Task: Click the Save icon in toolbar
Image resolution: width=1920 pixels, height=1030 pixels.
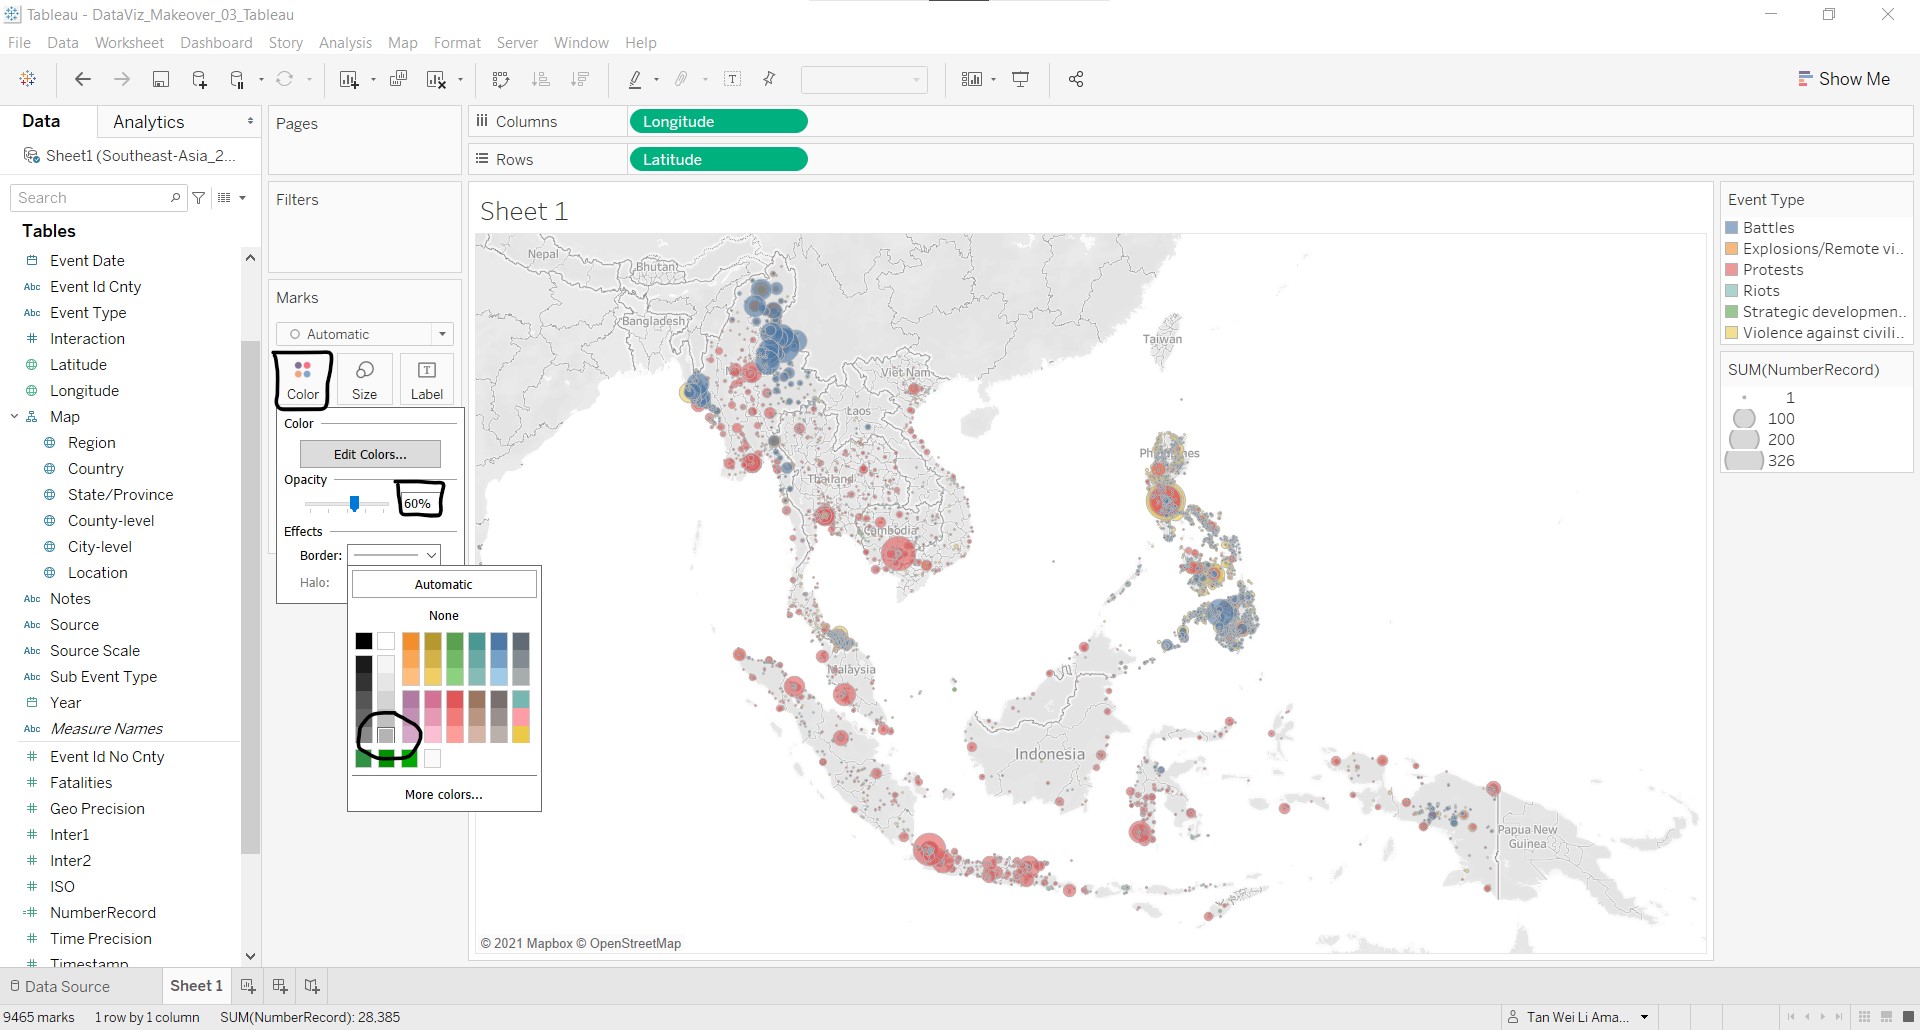Action: 160,80
